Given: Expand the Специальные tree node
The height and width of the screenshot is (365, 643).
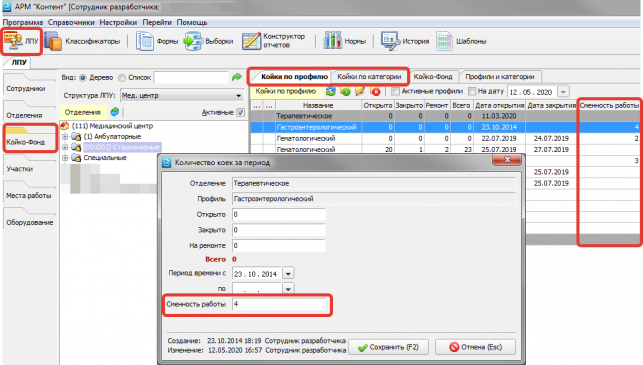Looking at the screenshot, I should click(x=65, y=157).
